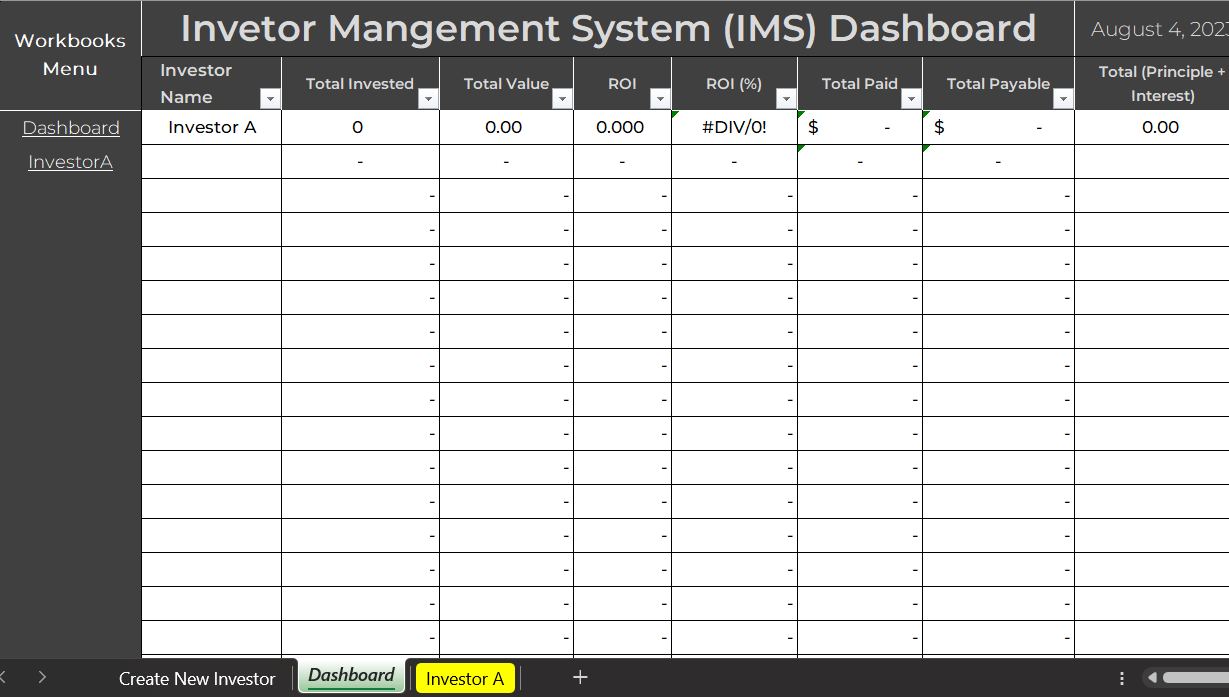Open the Total Payable filter dropdown
Image resolution: width=1229 pixels, height=697 pixels.
click(1063, 98)
